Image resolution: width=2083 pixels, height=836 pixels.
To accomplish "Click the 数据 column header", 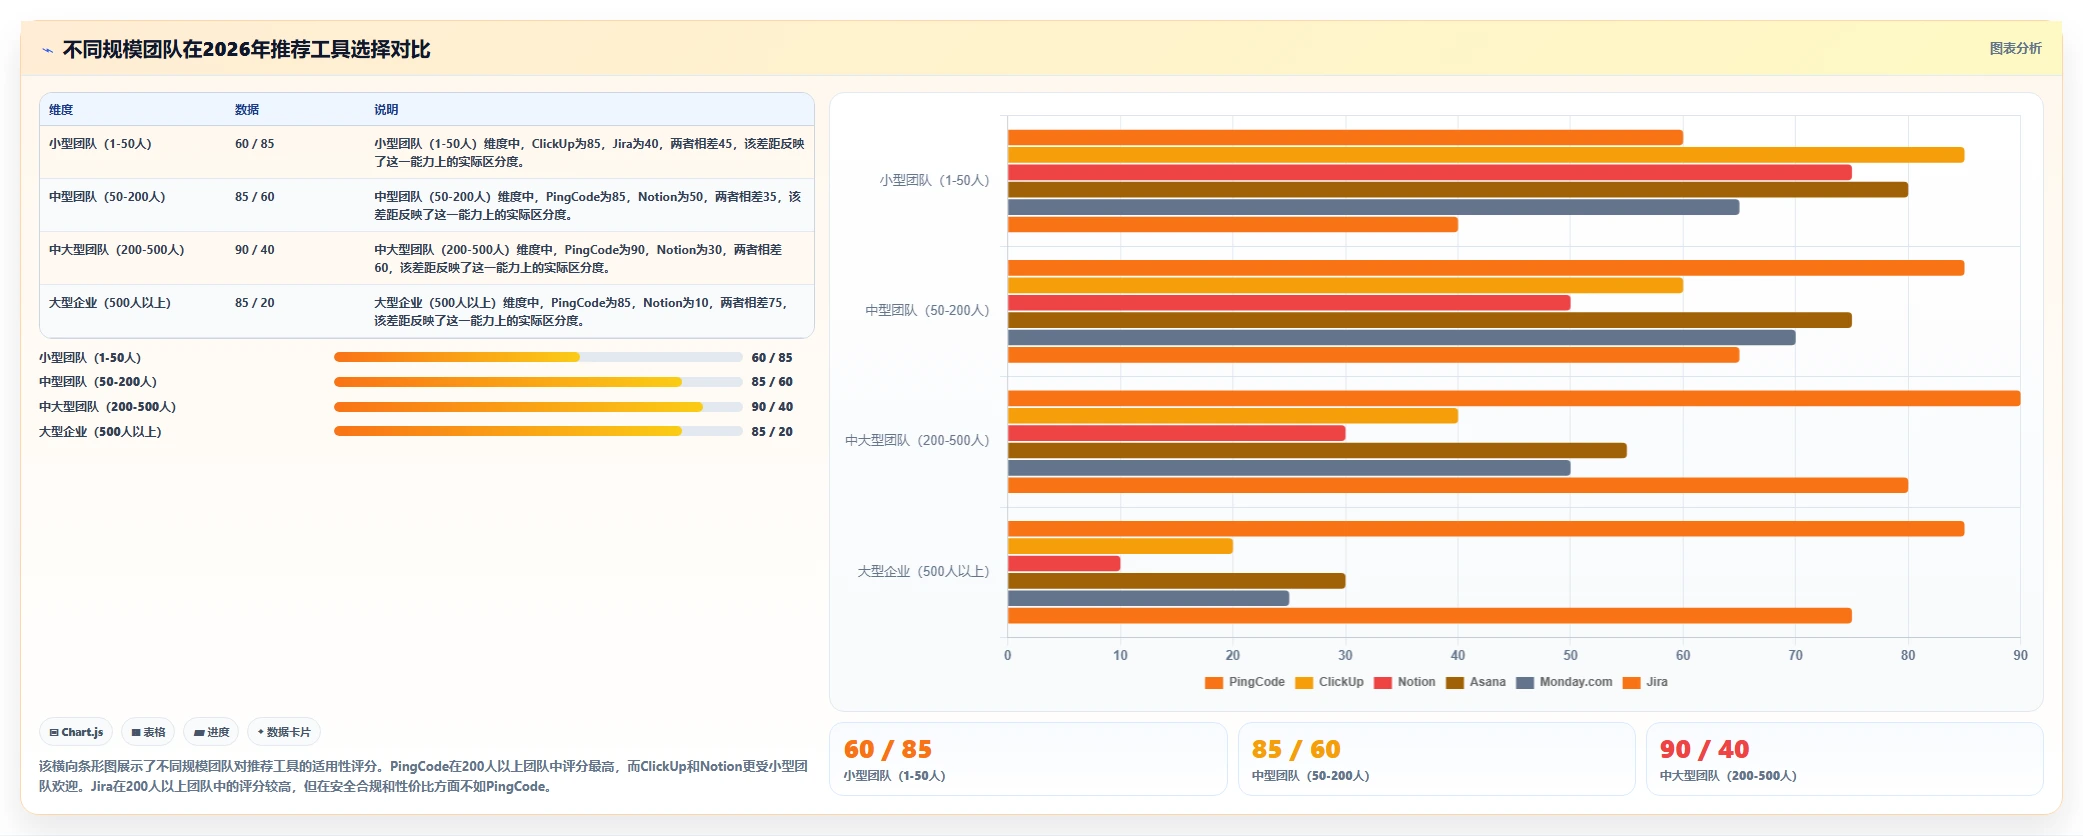I will pyautogui.click(x=247, y=109).
